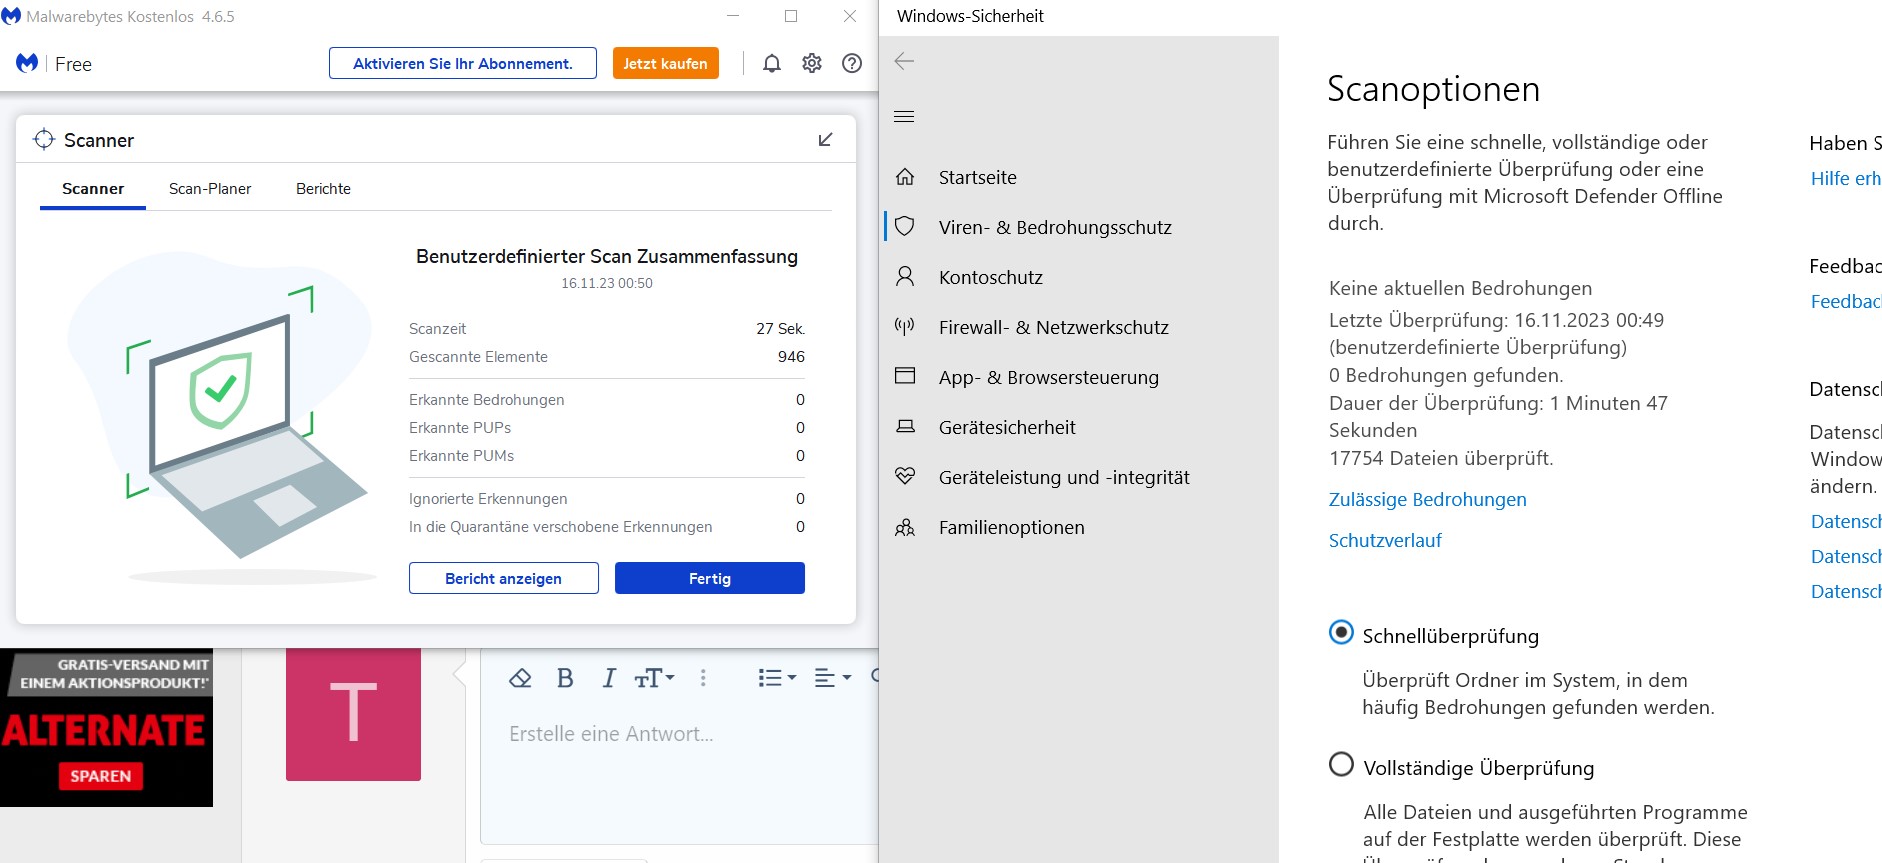The image size is (1882, 863).
Task: Click the Startseite home icon
Action: tap(905, 177)
